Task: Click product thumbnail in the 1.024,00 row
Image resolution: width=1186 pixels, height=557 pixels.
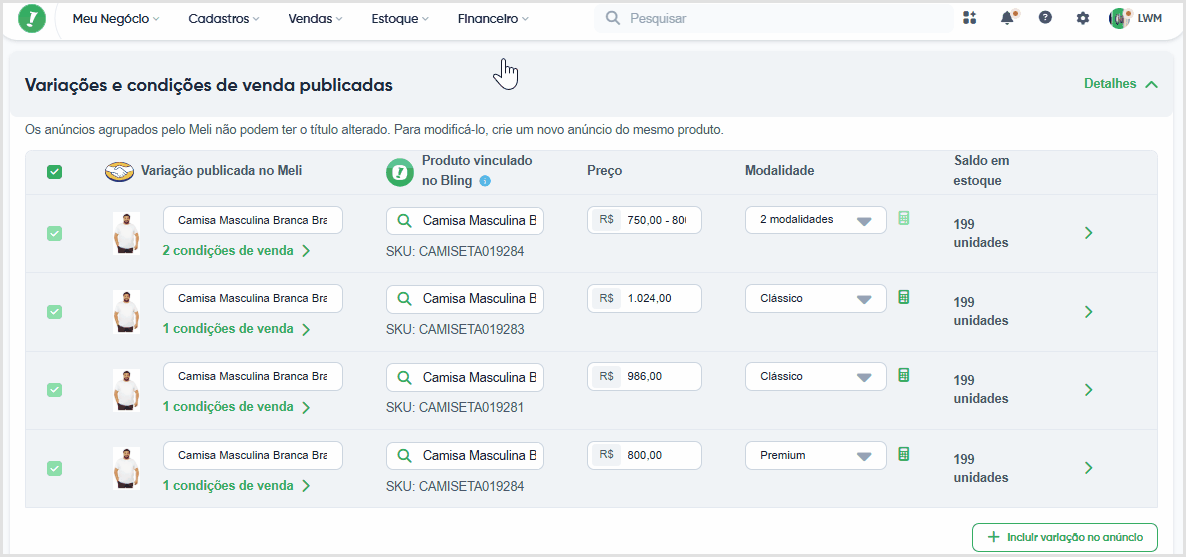Action: click(x=126, y=312)
